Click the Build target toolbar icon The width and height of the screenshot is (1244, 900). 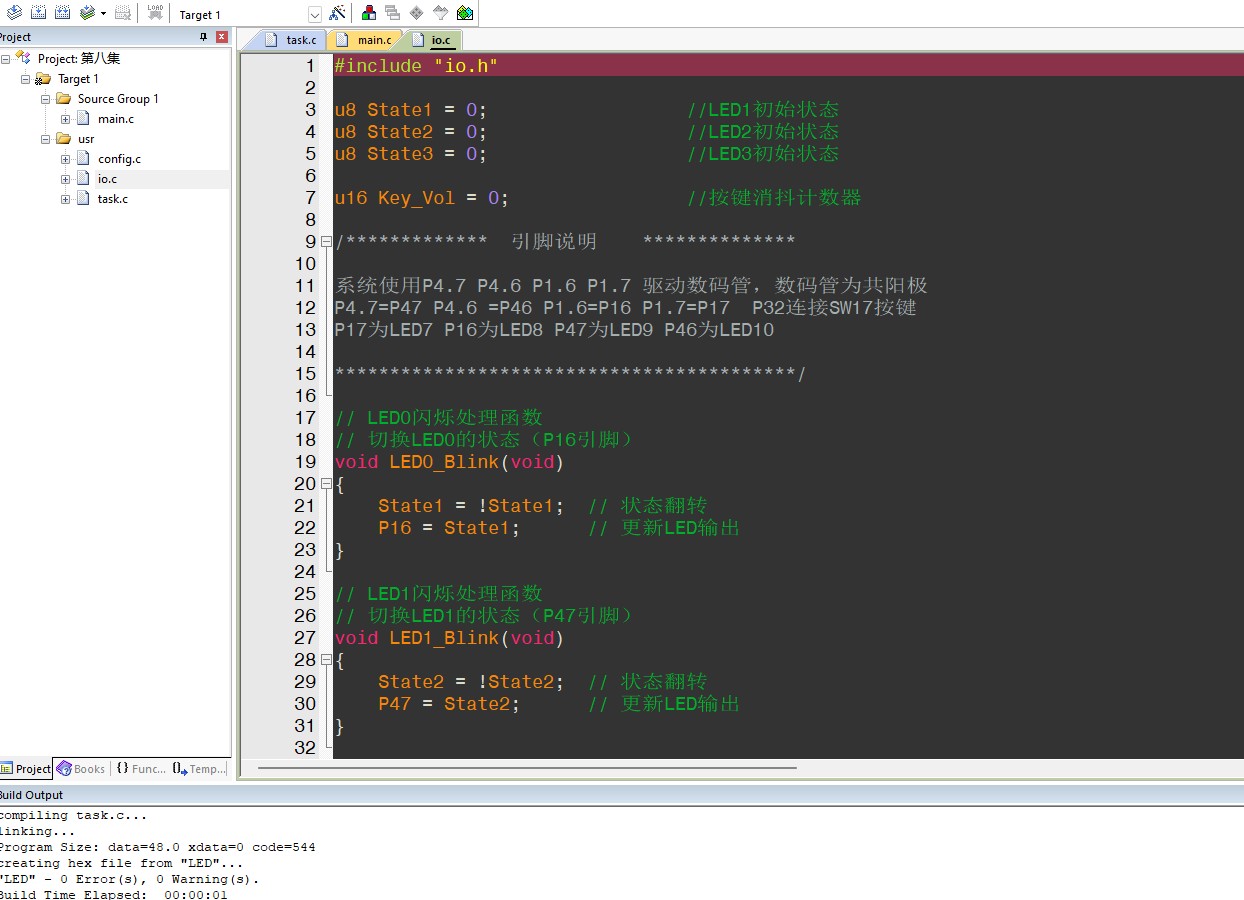pos(38,13)
